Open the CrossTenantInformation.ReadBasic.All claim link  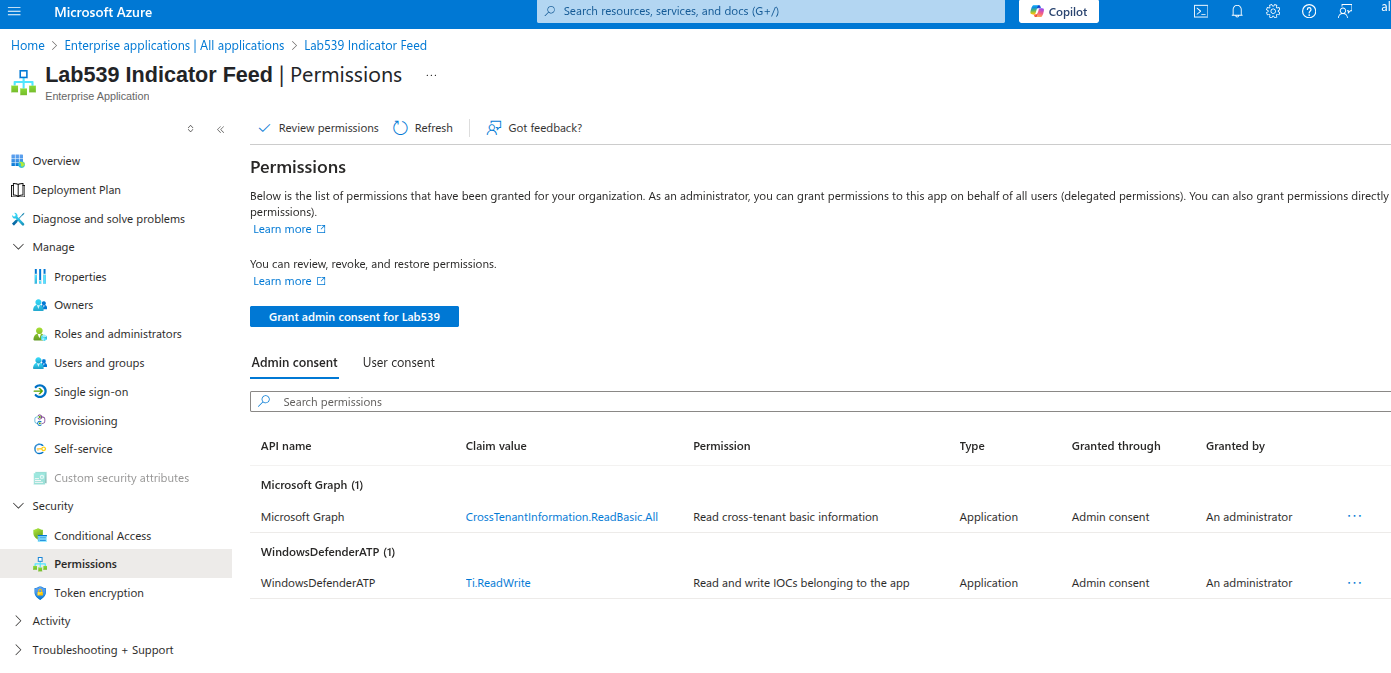pos(561,517)
